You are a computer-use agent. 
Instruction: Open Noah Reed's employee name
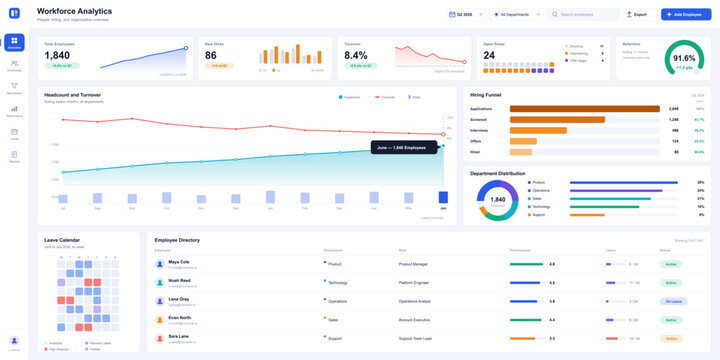pyautogui.click(x=180, y=280)
